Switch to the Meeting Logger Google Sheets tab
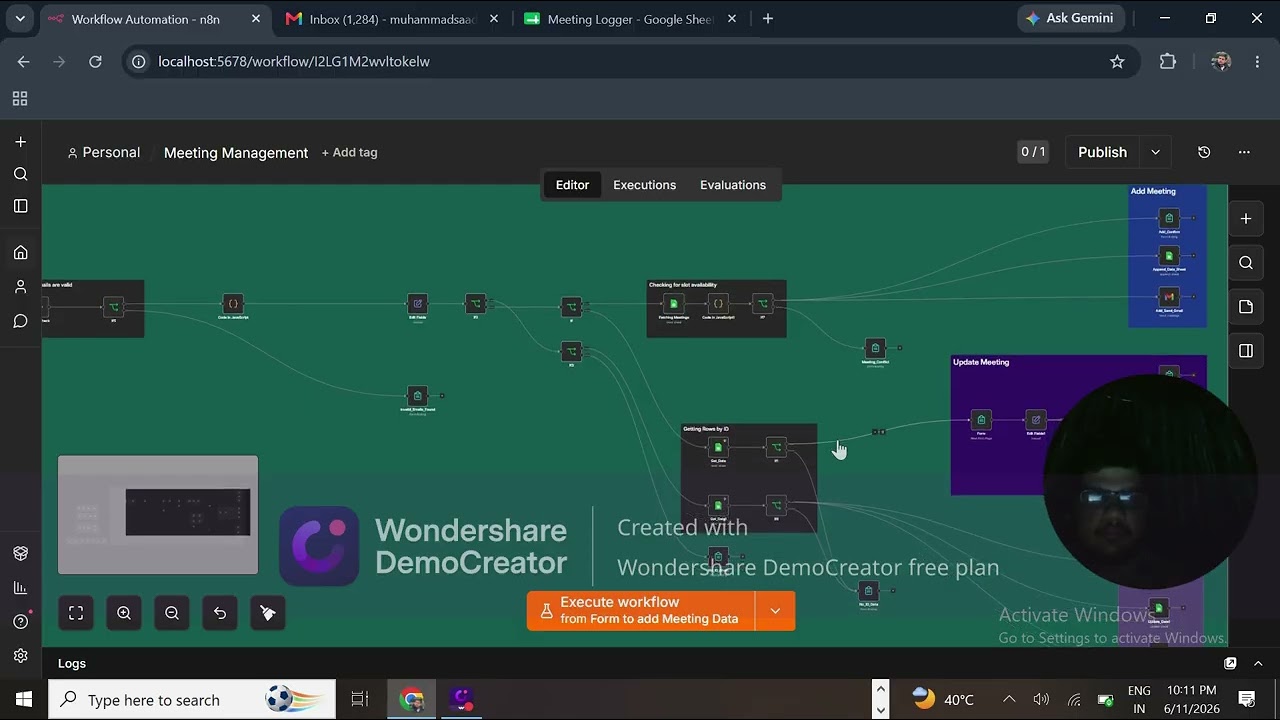This screenshot has height=720, width=1280. [630, 19]
